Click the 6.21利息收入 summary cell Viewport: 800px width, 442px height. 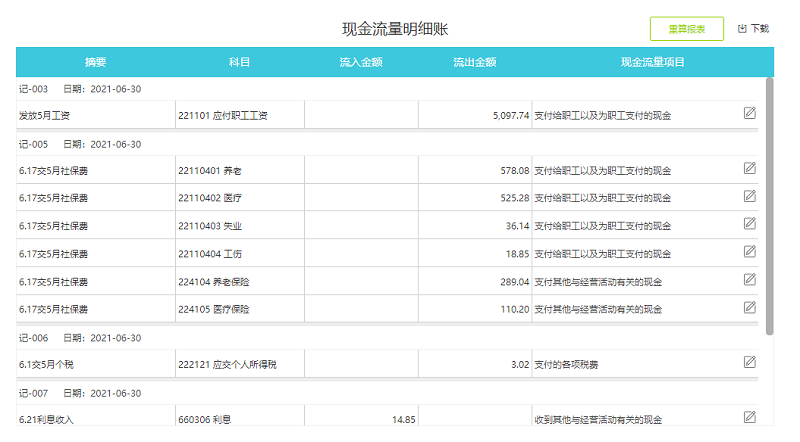pyautogui.click(x=96, y=416)
